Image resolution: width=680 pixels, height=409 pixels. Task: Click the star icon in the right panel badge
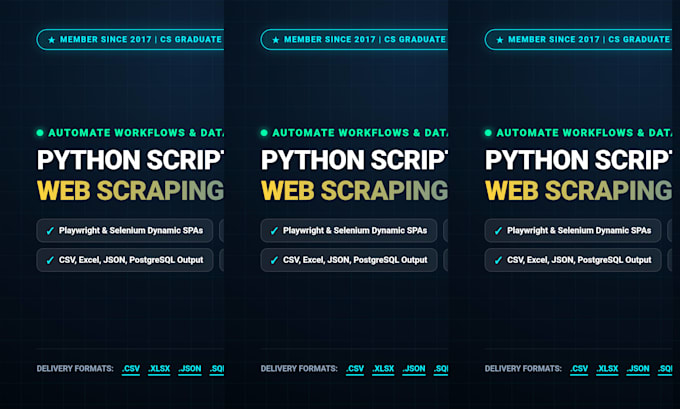[500, 40]
